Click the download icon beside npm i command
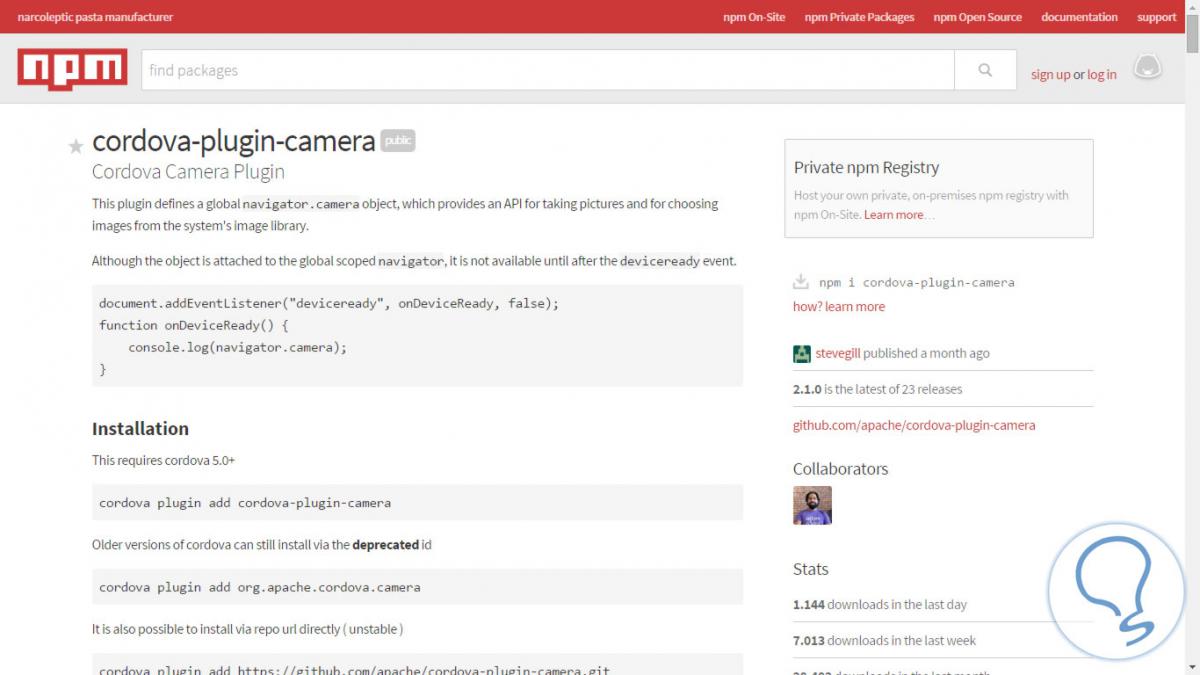 tap(800, 282)
